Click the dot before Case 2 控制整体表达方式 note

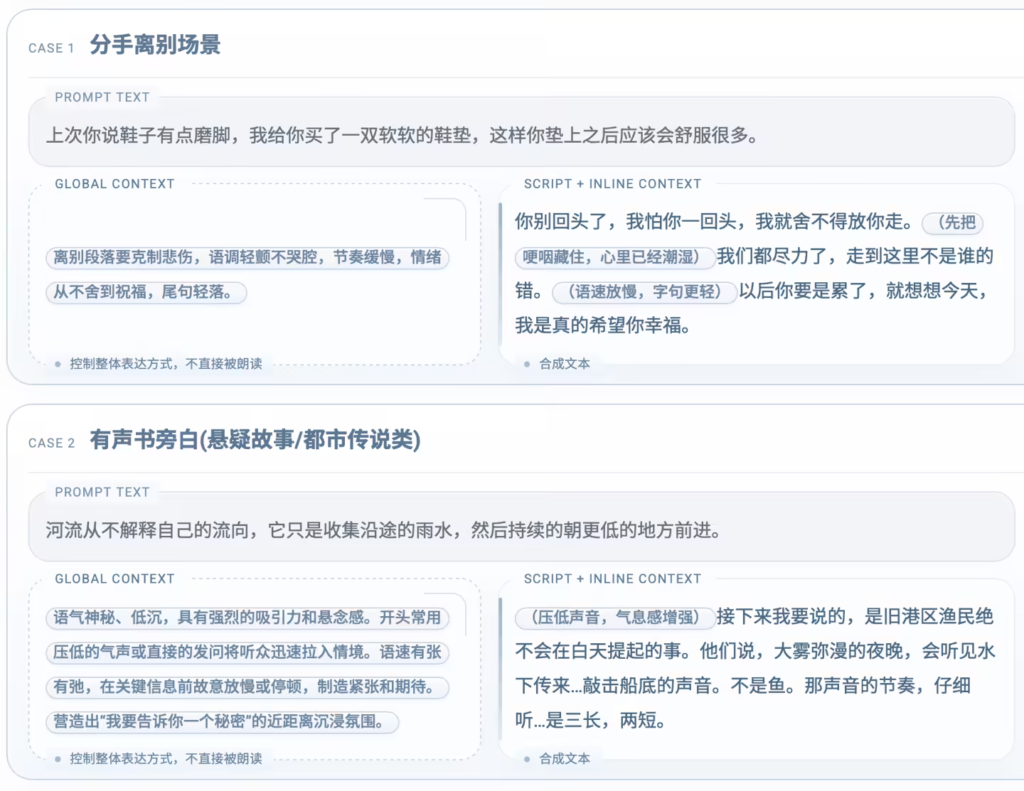[58, 759]
